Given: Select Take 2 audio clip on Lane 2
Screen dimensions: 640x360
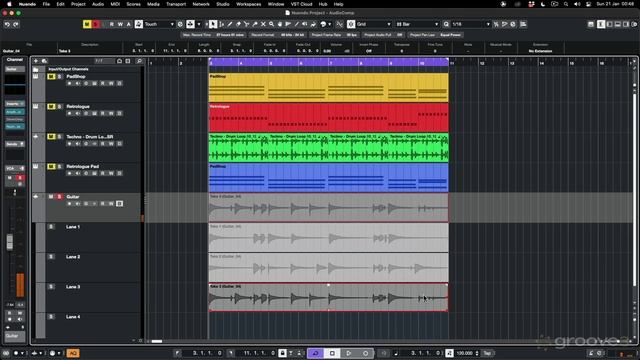Looking at the screenshot, I should tap(329, 267).
